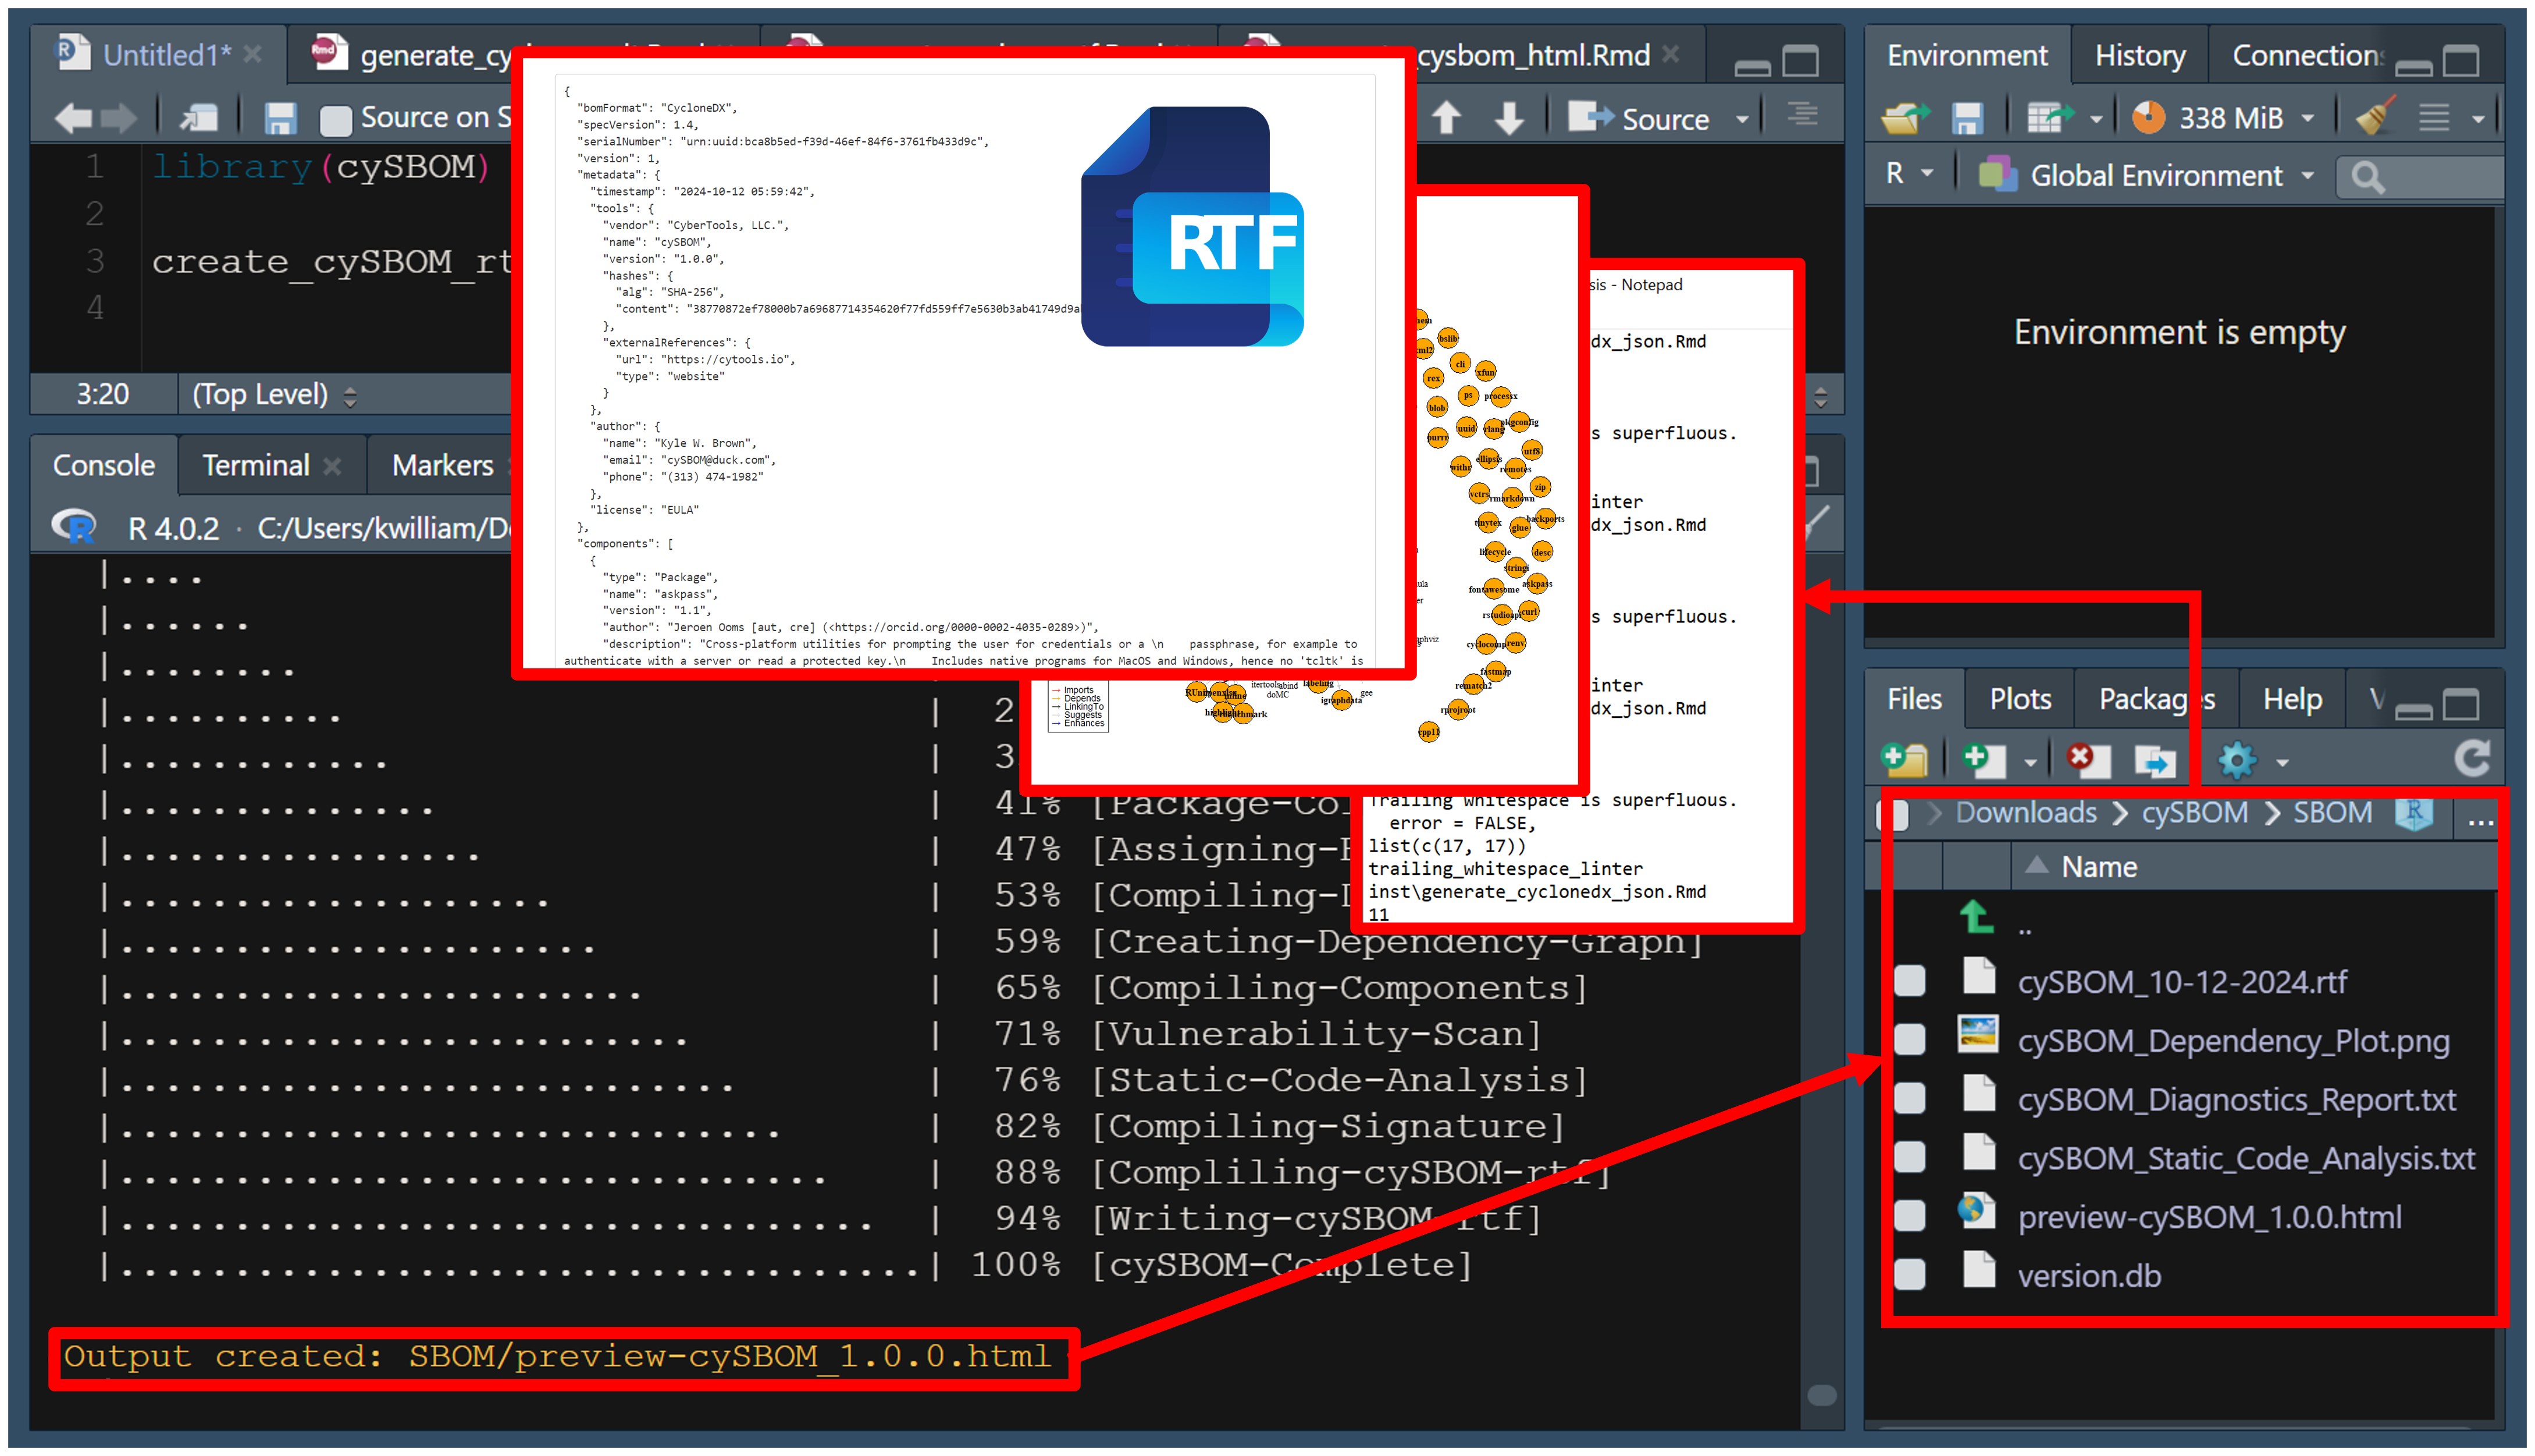
Task: Switch to the Help tab
Action: click(2291, 699)
